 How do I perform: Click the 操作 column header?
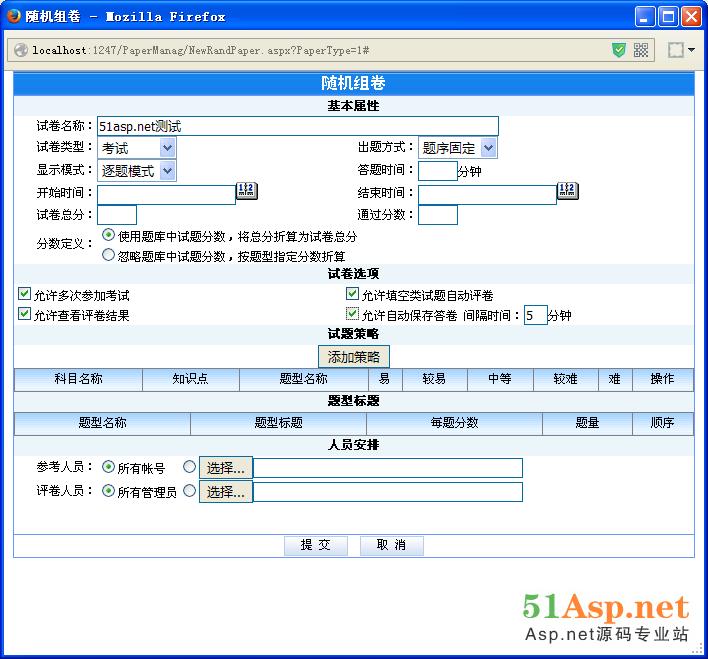(662, 379)
